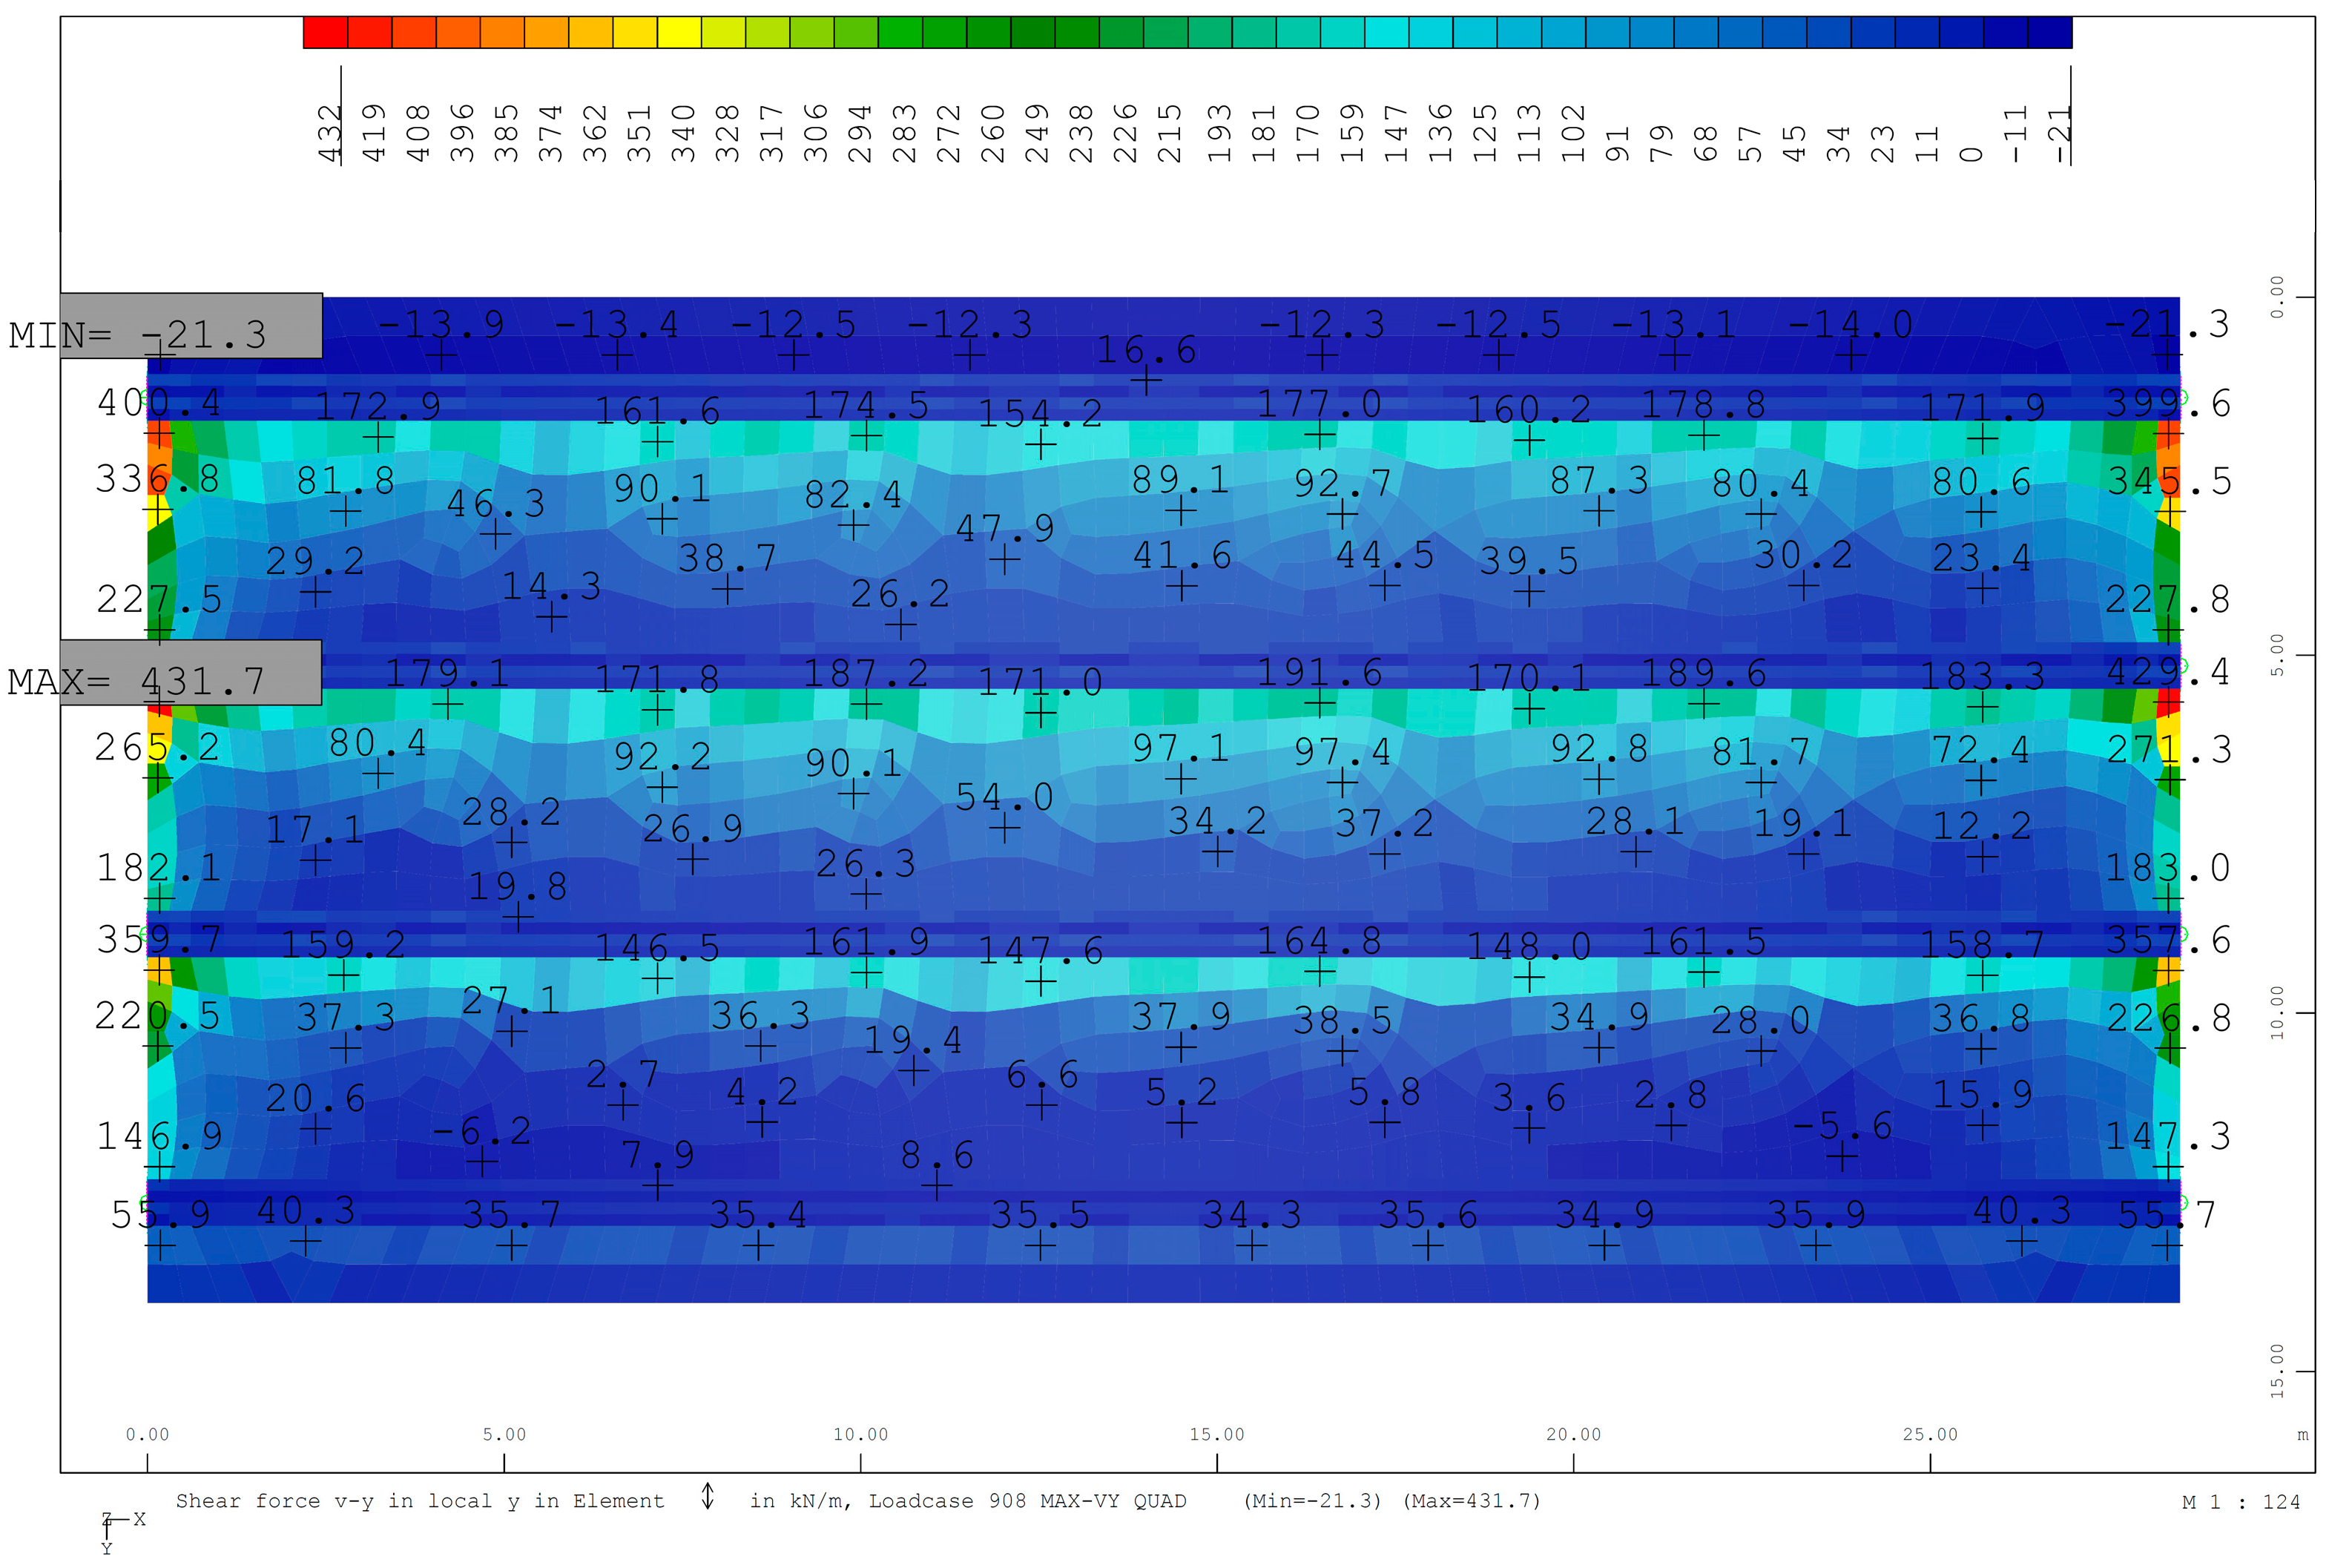Image resolution: width=2329 pixels, height=1568 pixels.
Task: Click the value label -5.6 in the plot
Action: 1841,1126
